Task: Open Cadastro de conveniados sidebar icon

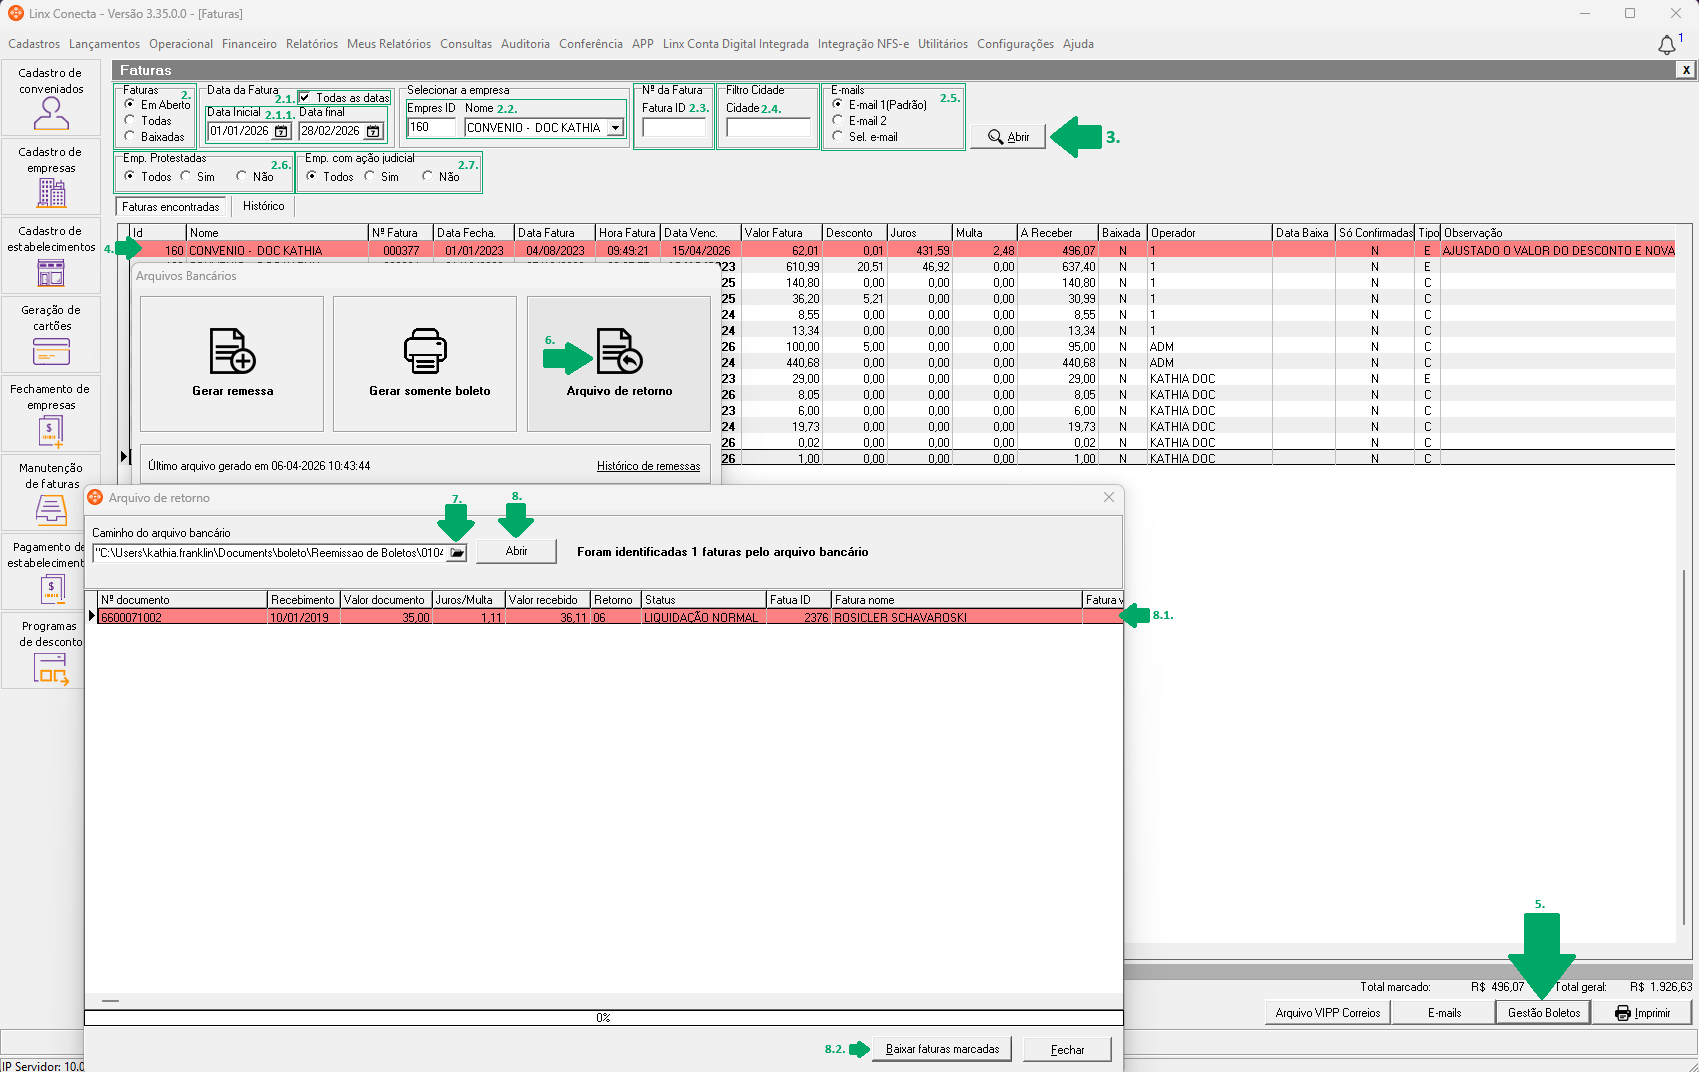Action: tap(51, 114)
